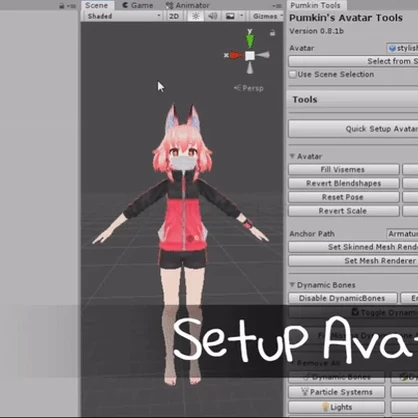Click the Anchor Path text field
Screen dimensions: 418x418
click(x=402, y=234)
